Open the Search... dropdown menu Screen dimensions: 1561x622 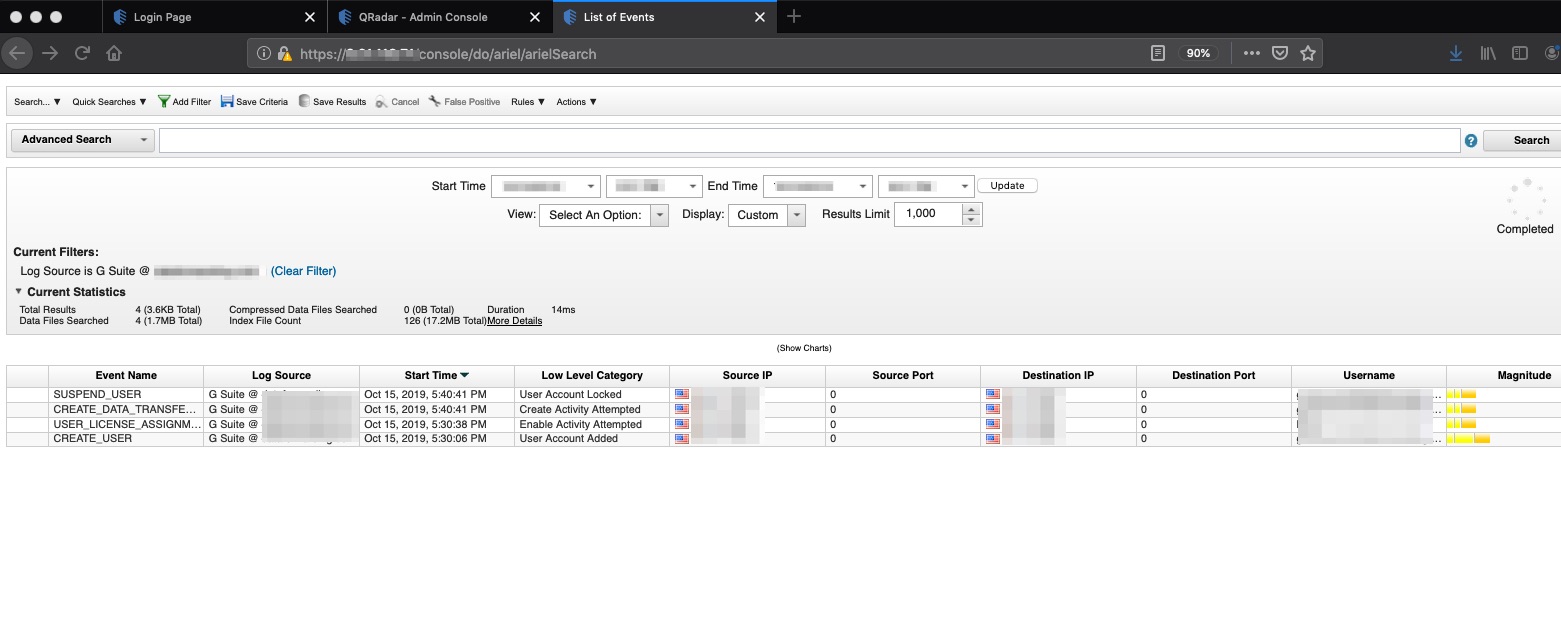click(x=38, y=102)
